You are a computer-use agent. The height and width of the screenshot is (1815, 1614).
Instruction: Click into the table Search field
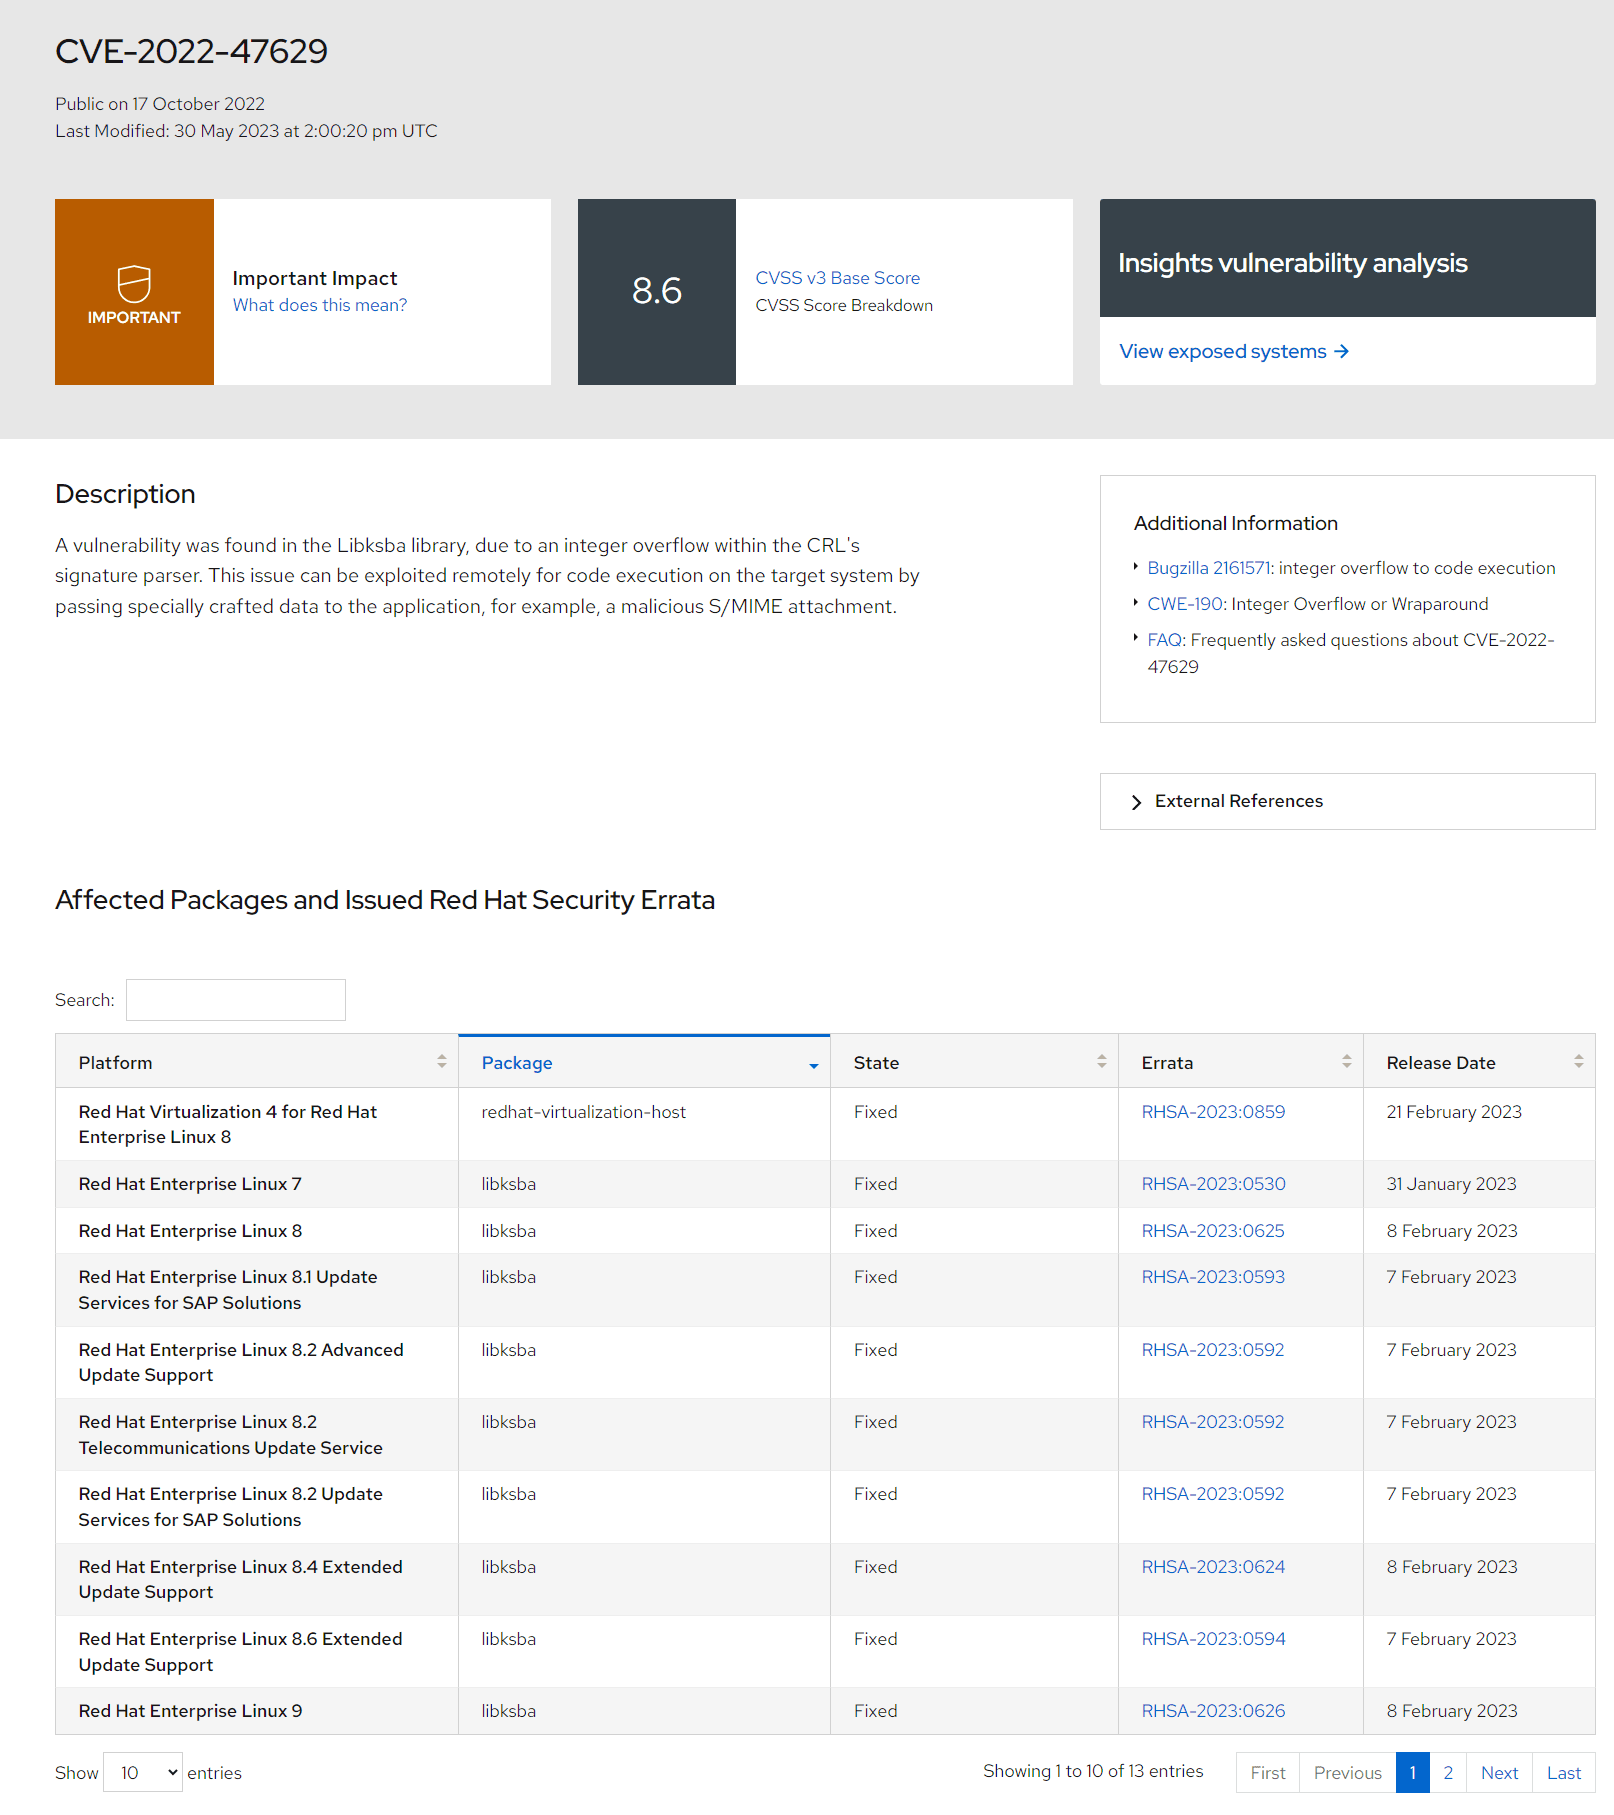tap(236, 1000)
